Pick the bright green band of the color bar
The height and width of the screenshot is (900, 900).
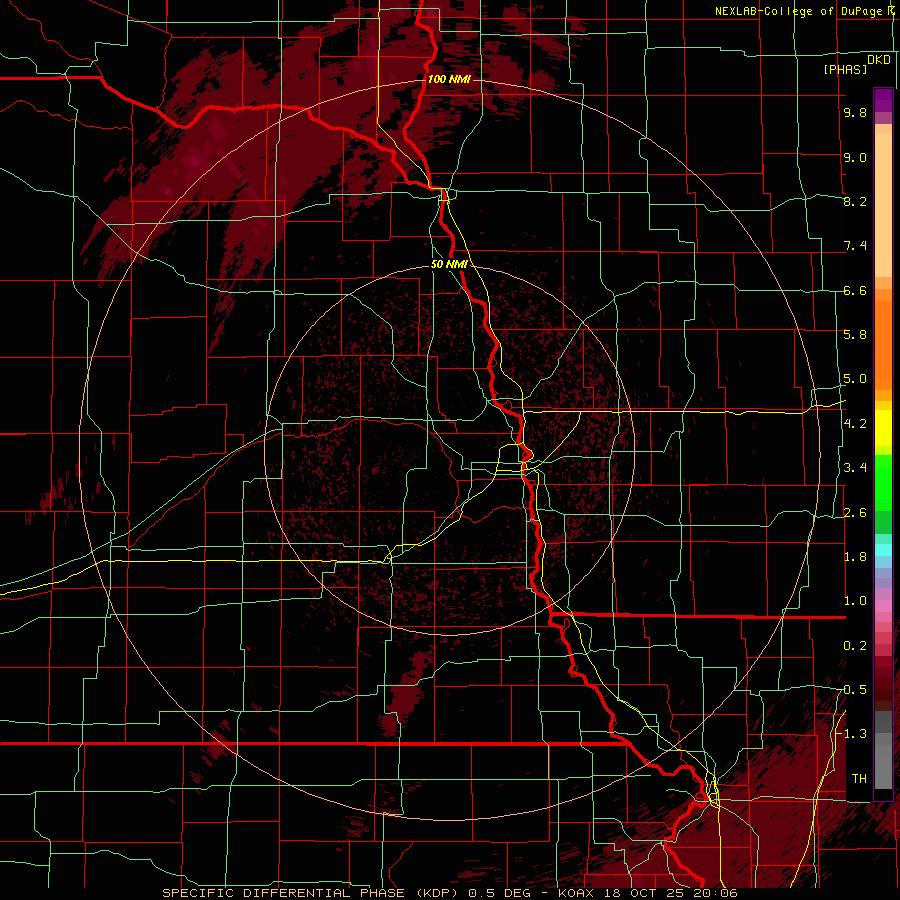883,481
